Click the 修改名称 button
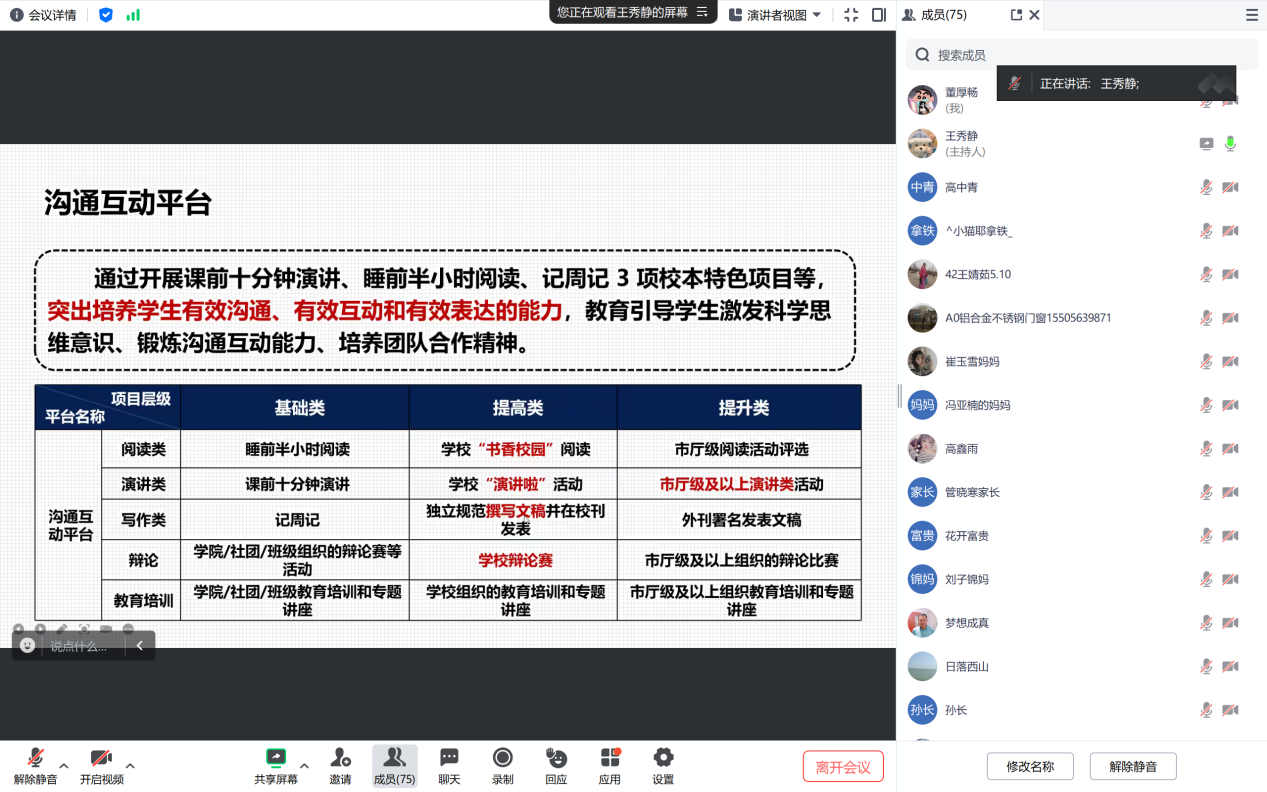The image size is (1267, 792). (1030, 767)
